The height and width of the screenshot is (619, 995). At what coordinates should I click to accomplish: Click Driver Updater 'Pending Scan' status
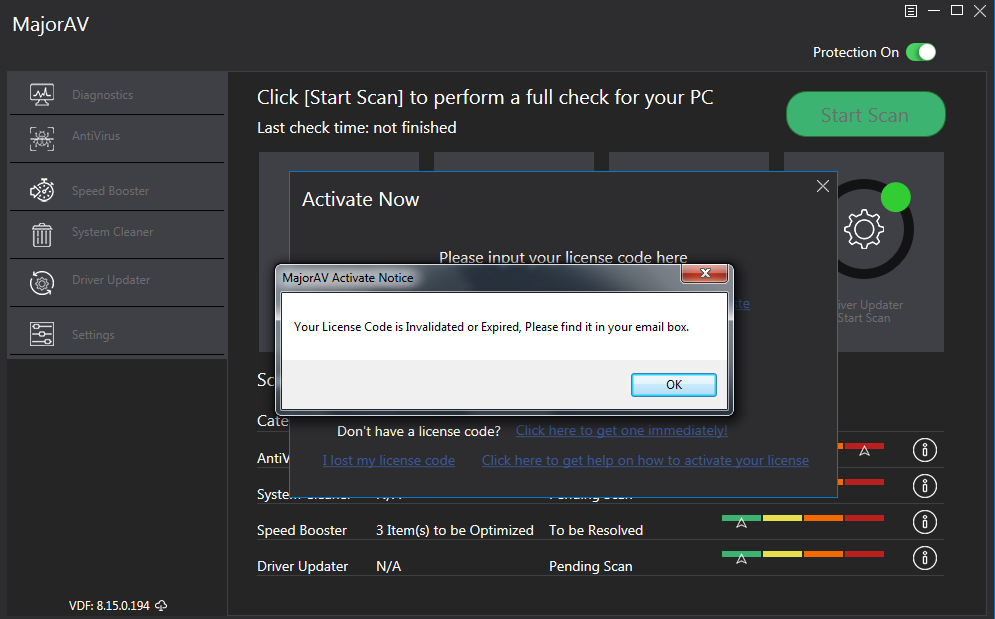(590, 566)
